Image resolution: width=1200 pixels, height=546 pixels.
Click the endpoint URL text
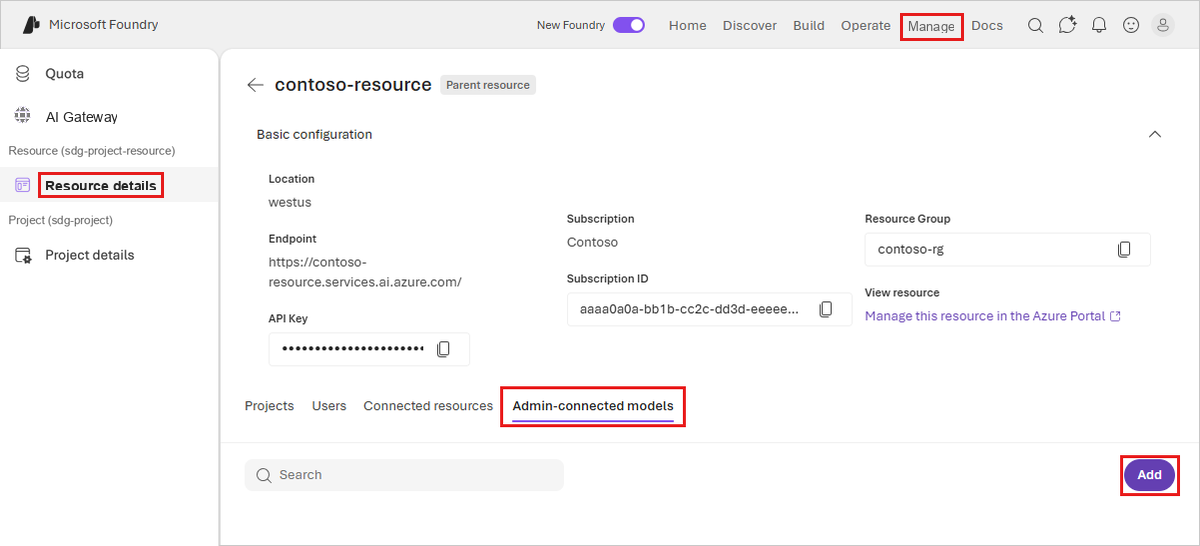click(x=365, y=272)
